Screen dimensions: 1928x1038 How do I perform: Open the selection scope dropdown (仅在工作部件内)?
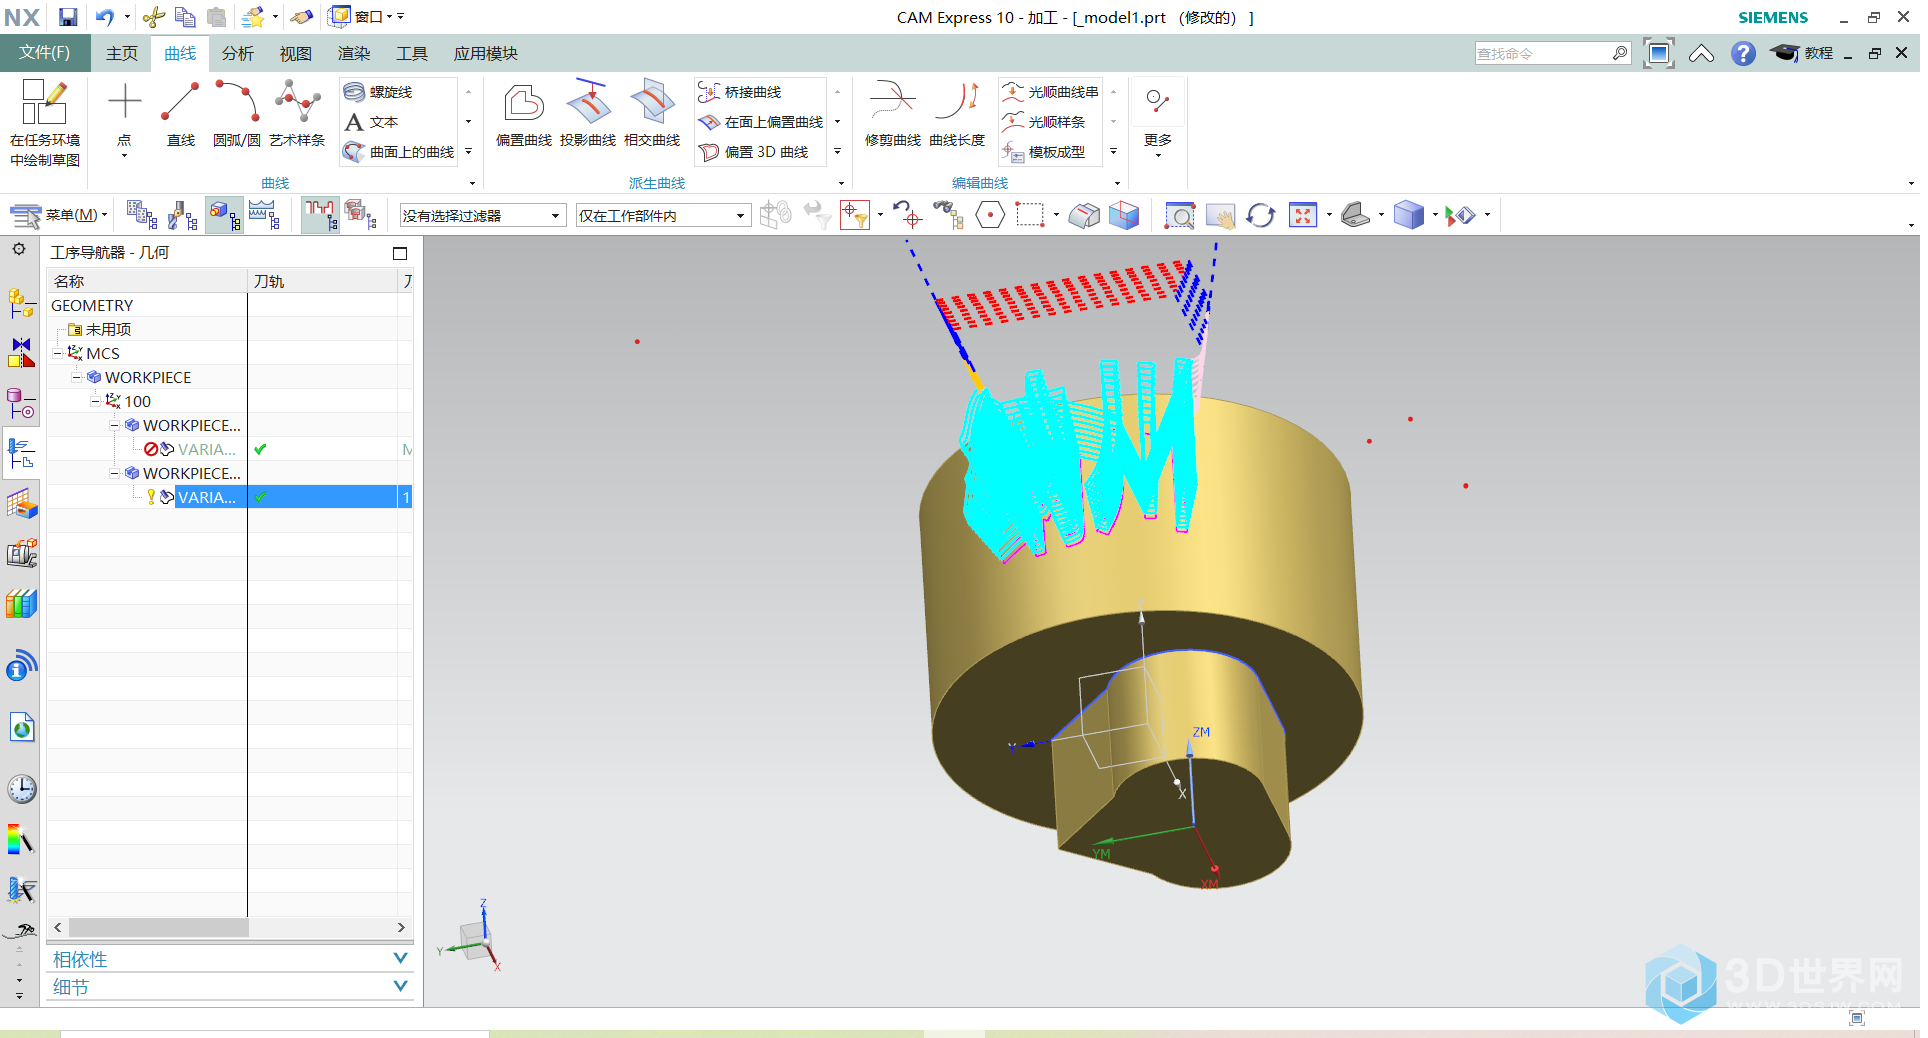coord(663,215)
